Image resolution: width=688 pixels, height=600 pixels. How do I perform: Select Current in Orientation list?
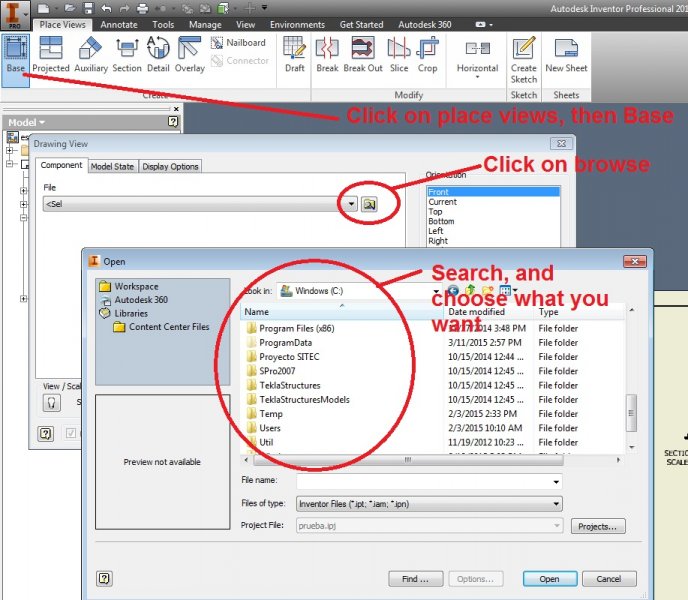[x=442, y=201]
